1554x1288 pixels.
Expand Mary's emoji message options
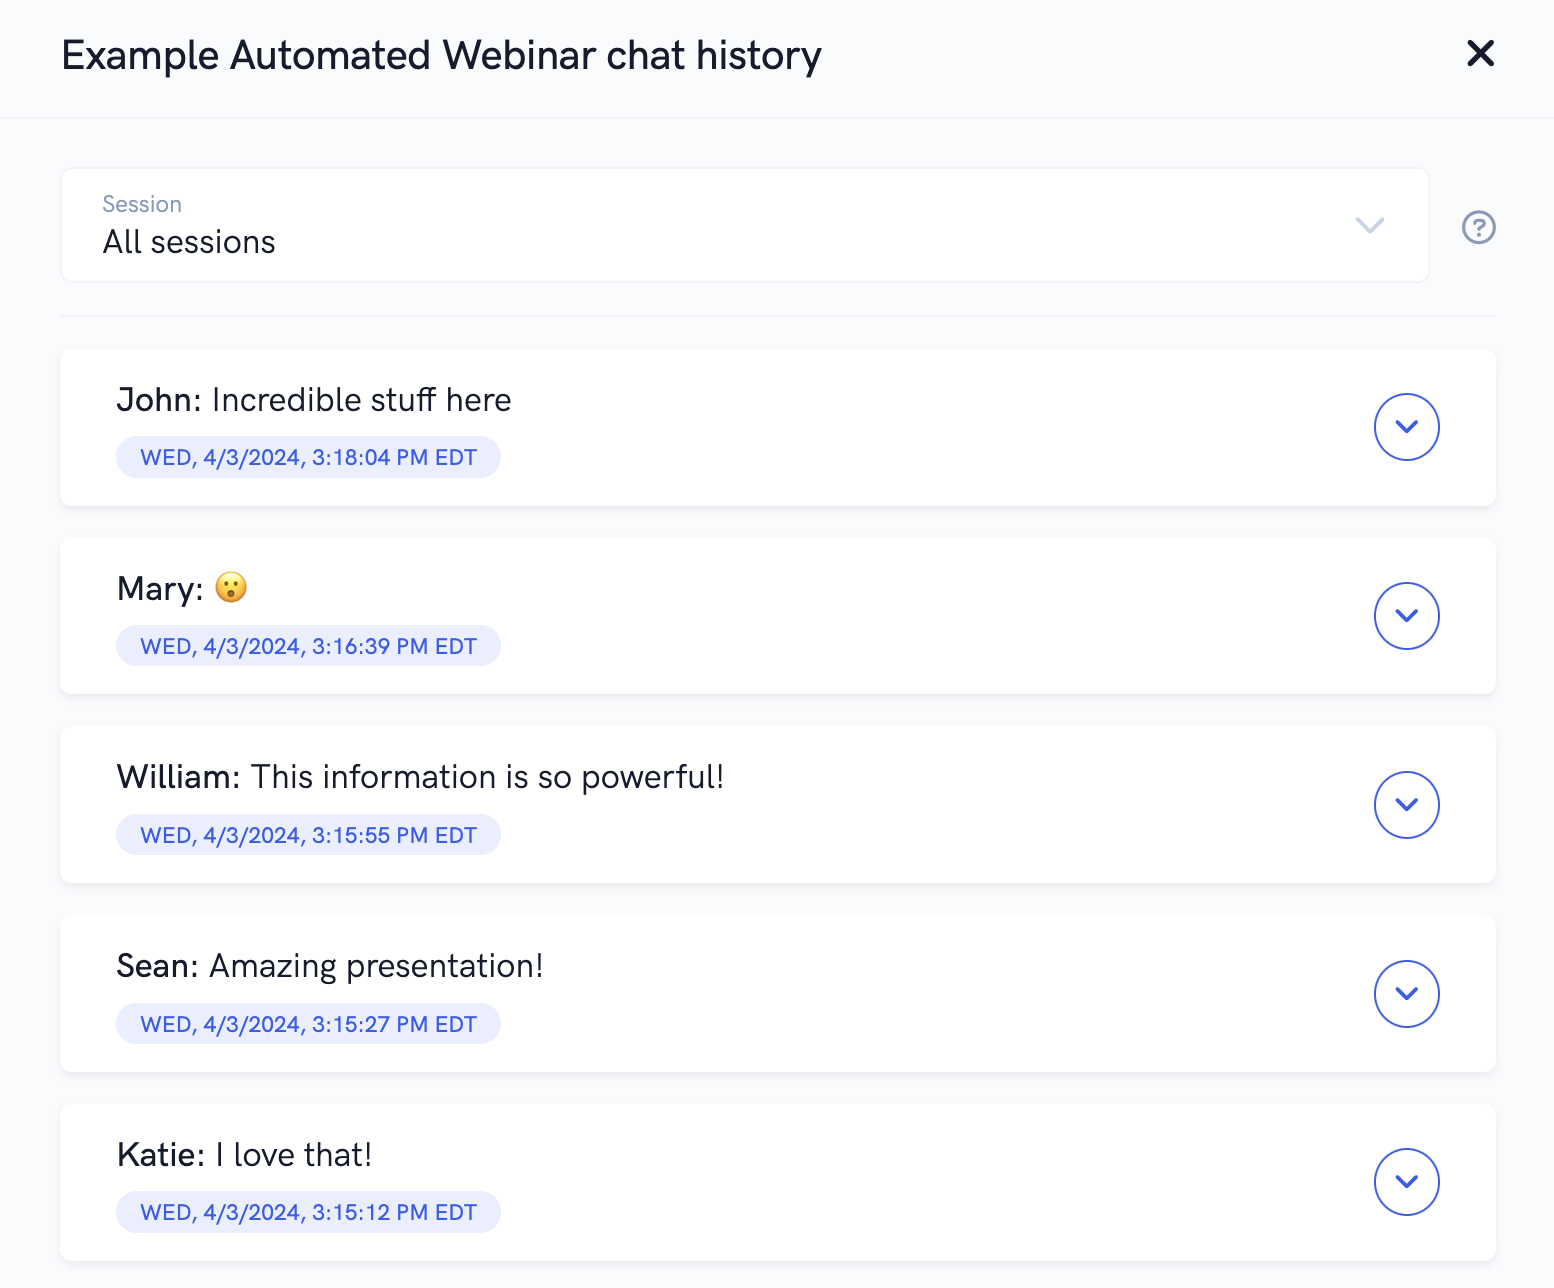(1406, 616)
